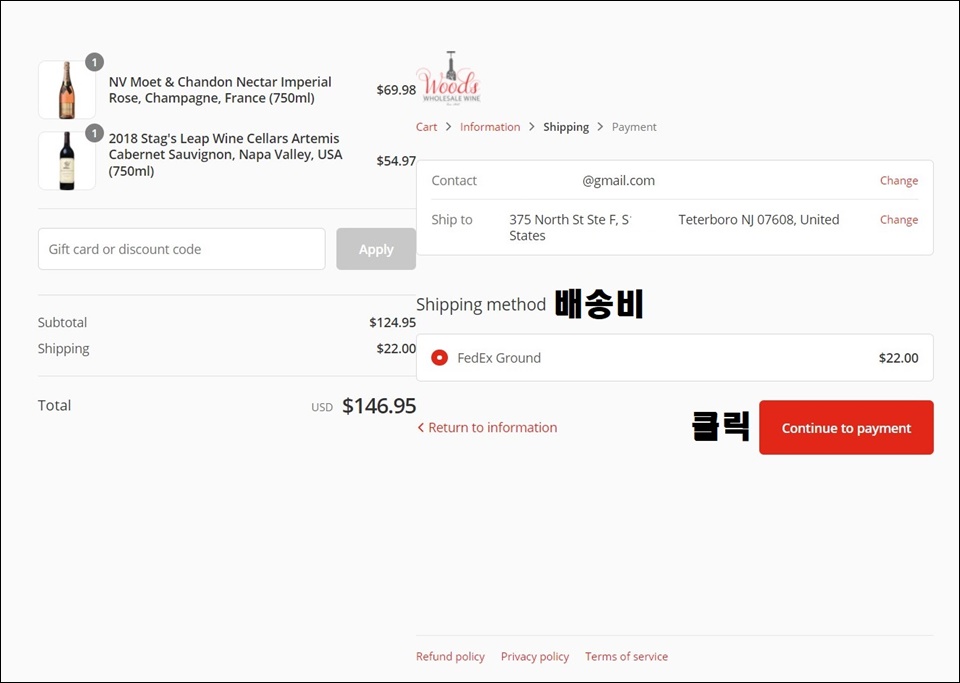The image size is (960, 683).
Task: Click the USD currency label
Action: coord(322,408)
